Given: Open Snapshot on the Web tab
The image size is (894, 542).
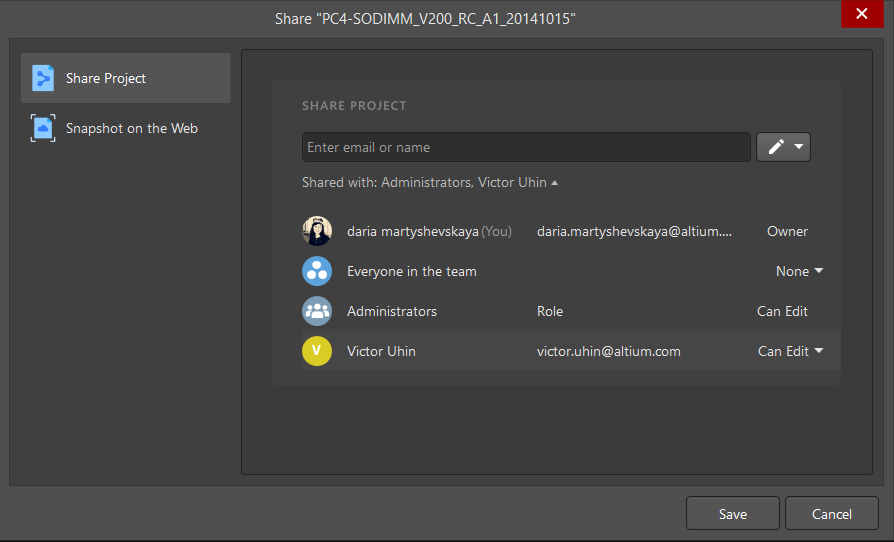Looking at the screenshot, I should [125, 128].
